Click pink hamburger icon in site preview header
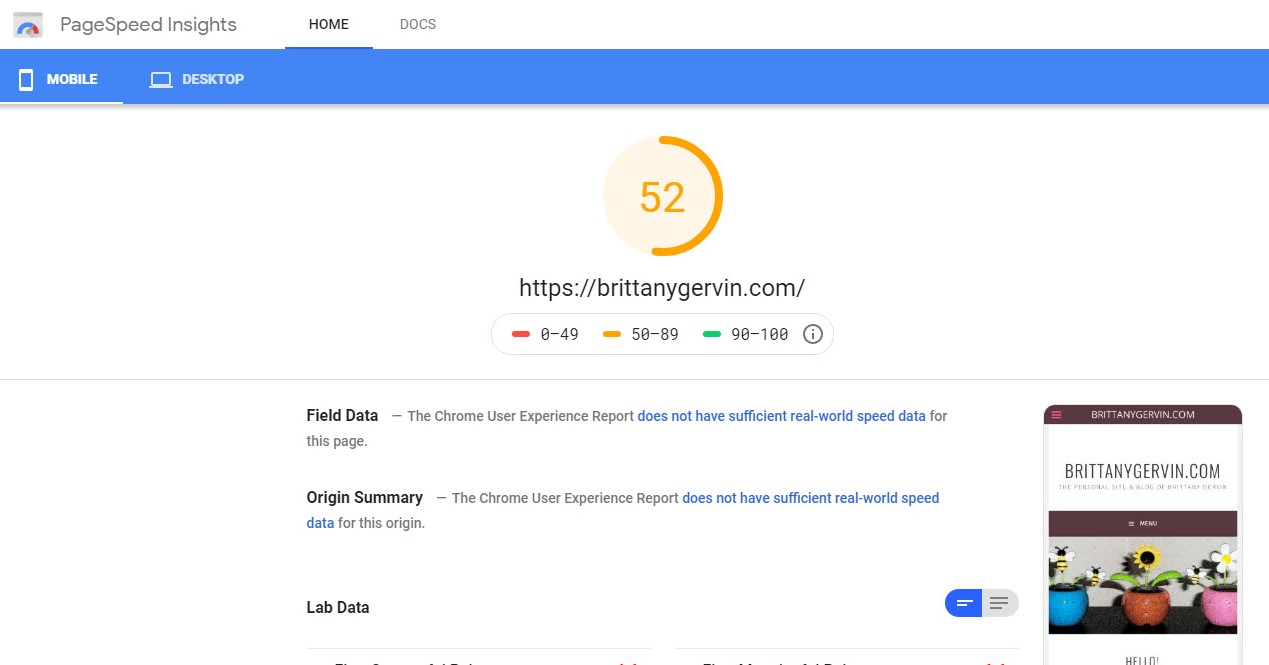The width and height of the screenshot is (1269, 665). pyautogui.click(x=1056, y=415)
